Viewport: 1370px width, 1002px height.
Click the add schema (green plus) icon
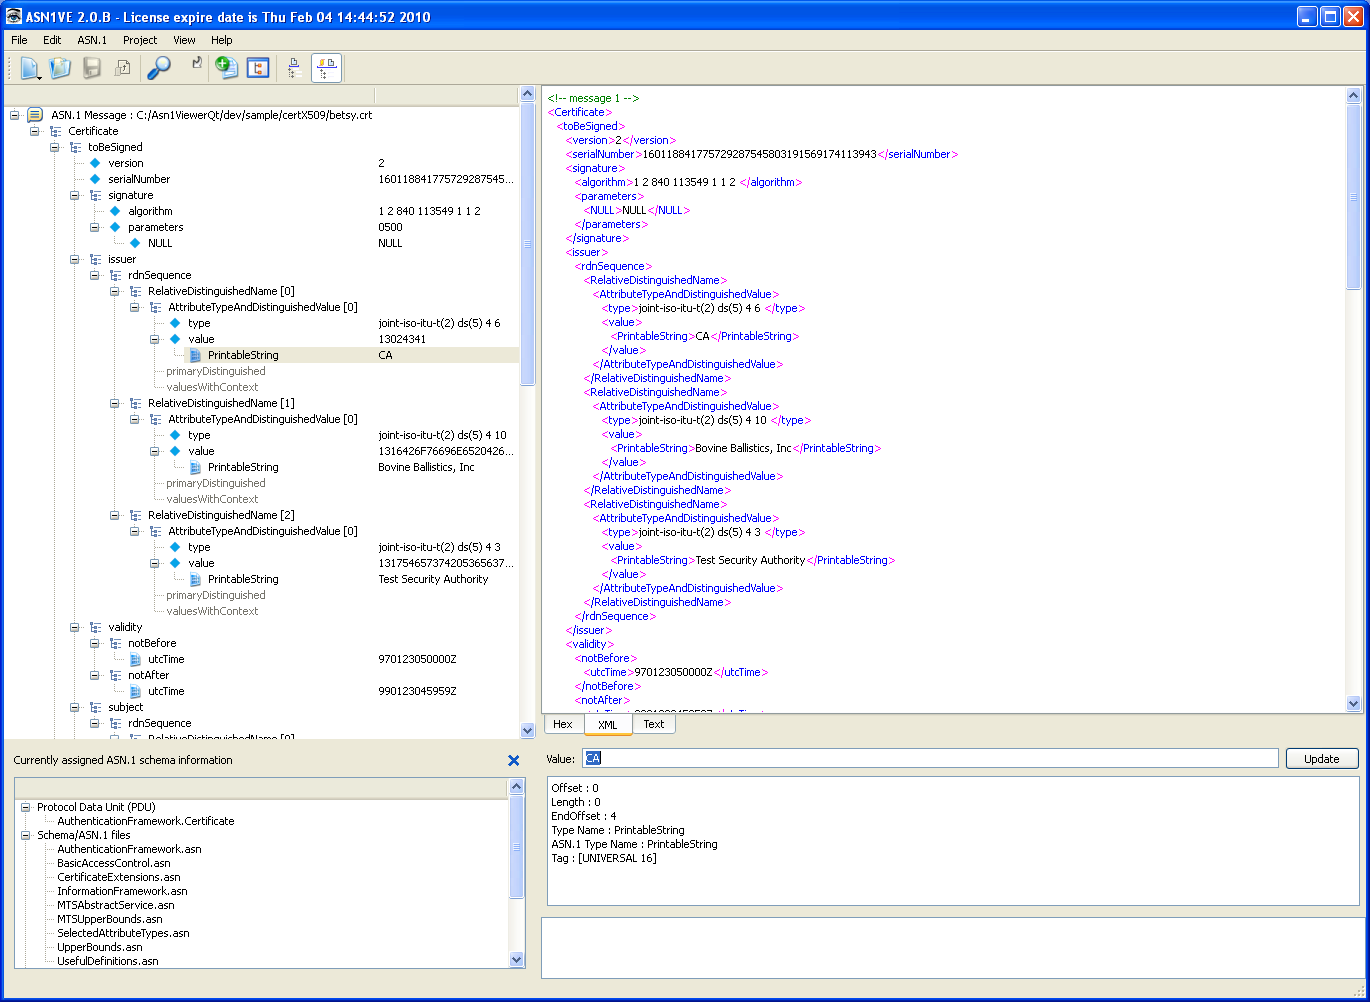(226, 67)
